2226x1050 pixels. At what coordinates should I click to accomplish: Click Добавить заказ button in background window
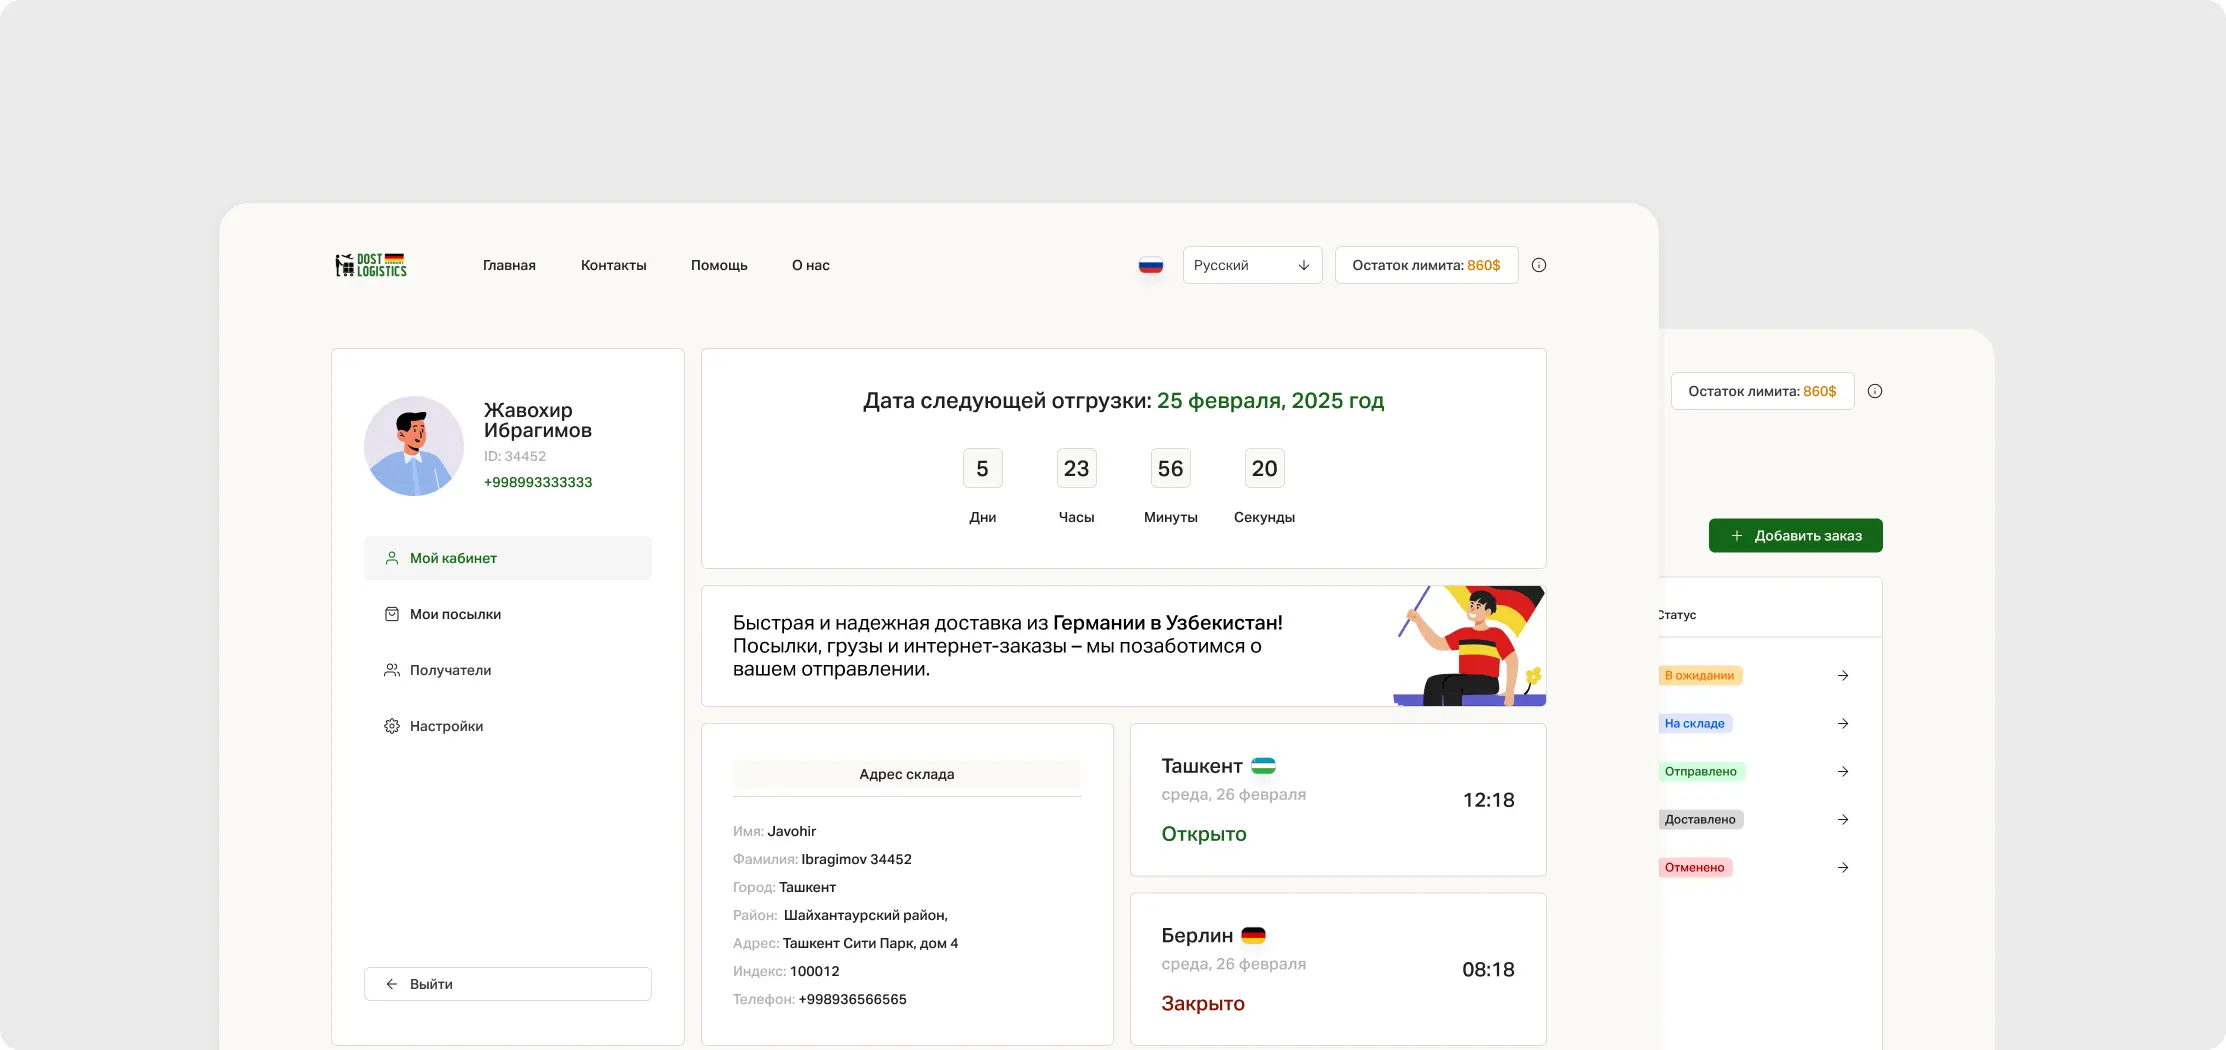coord(1795,535)
